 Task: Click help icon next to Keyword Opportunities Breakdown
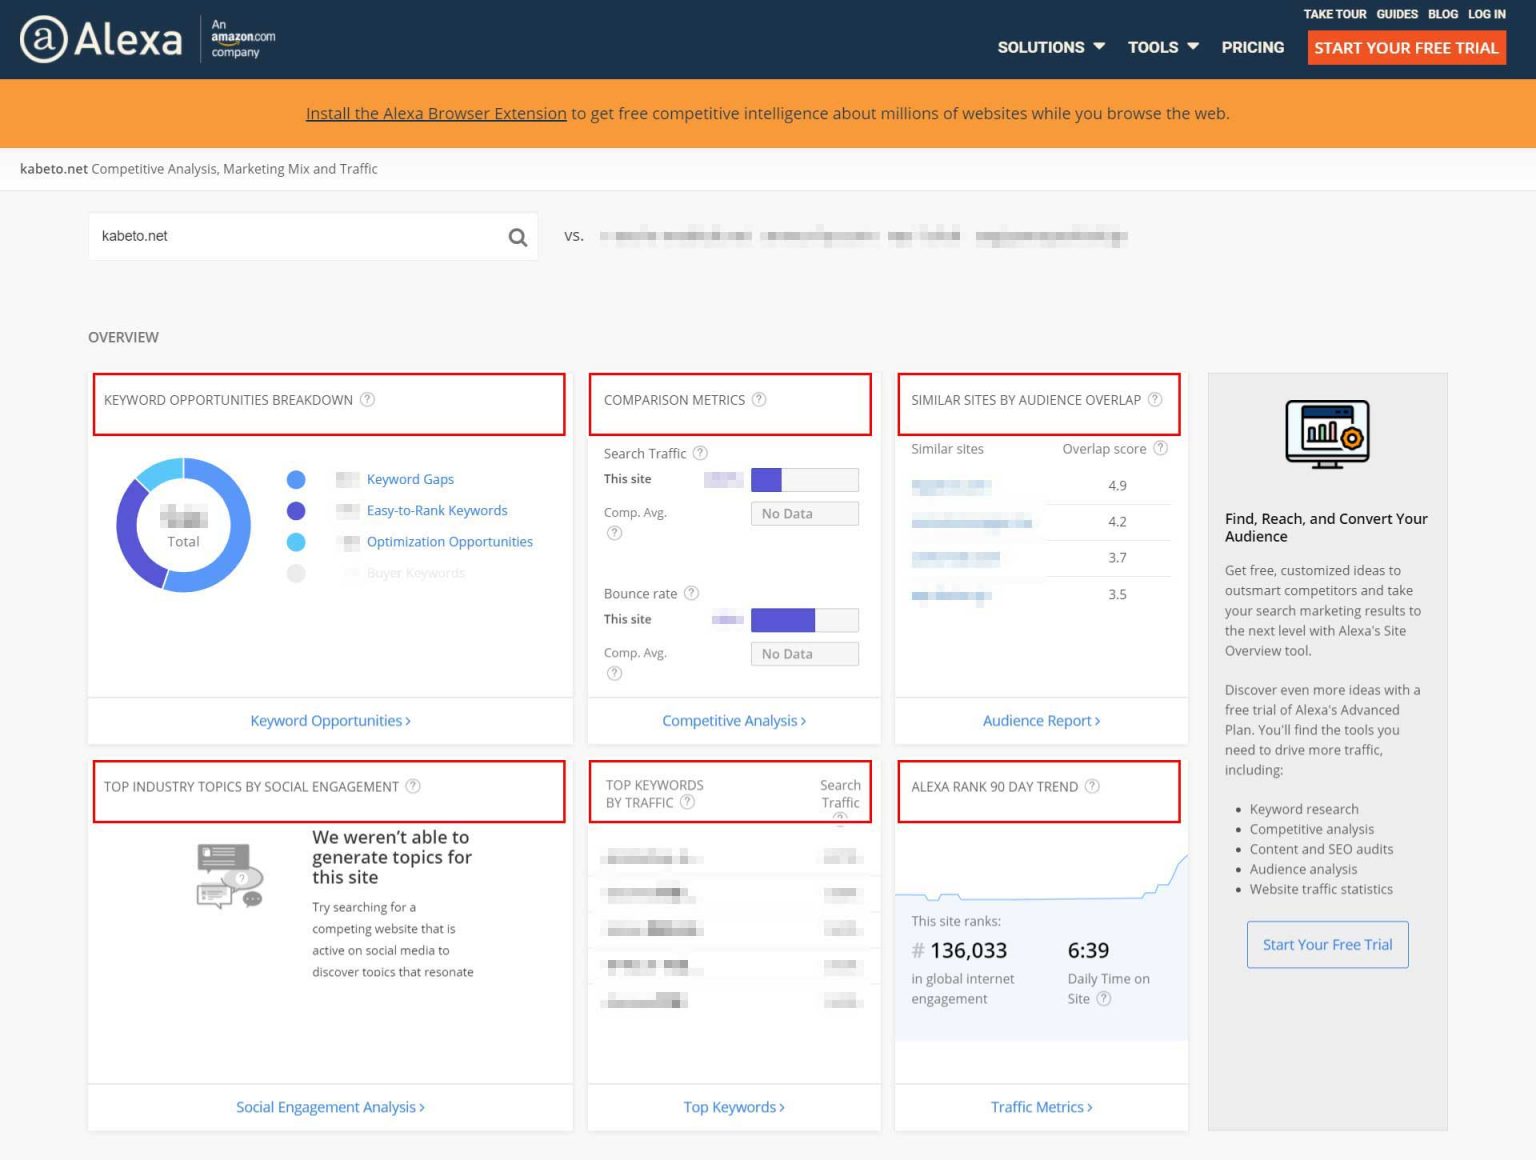(x=367, y=400)
